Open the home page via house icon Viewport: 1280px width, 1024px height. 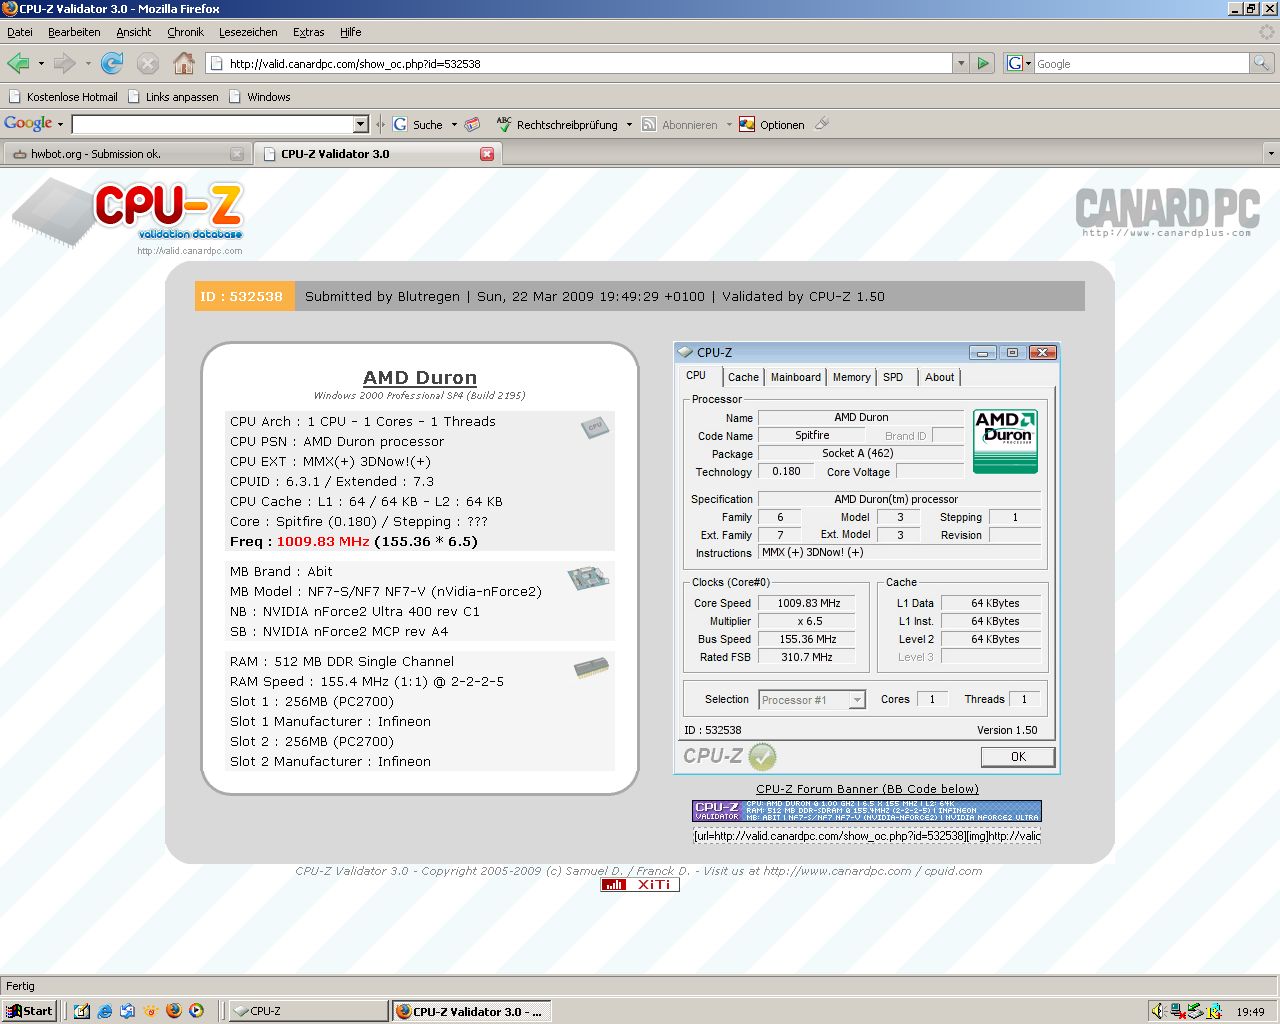[184, 63]
